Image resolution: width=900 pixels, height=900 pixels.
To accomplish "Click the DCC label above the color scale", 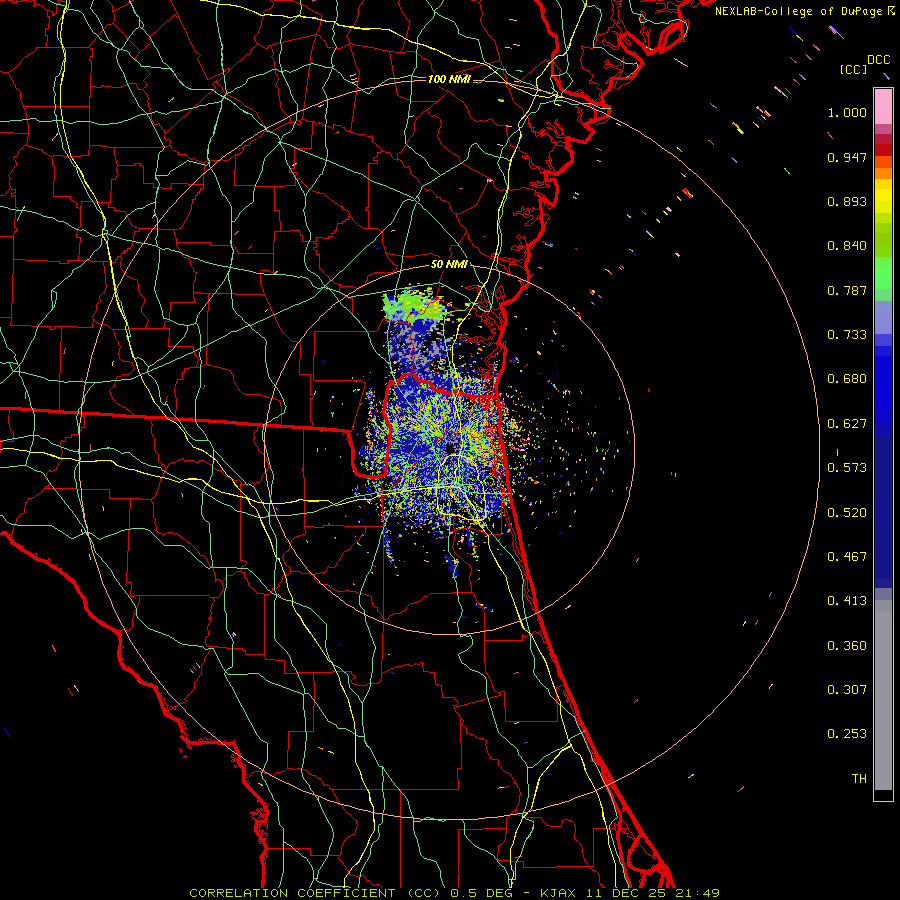I will click(x=878, y=60).
